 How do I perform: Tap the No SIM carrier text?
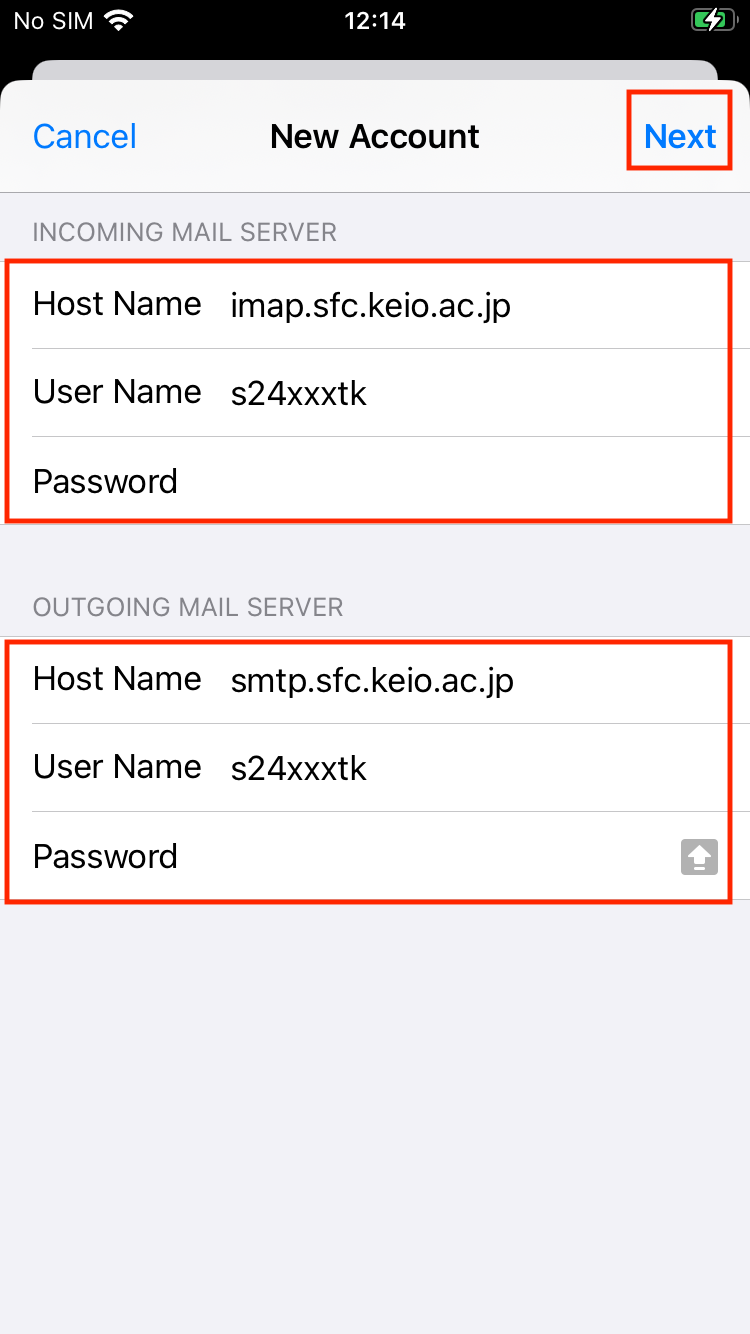(51, 20)
